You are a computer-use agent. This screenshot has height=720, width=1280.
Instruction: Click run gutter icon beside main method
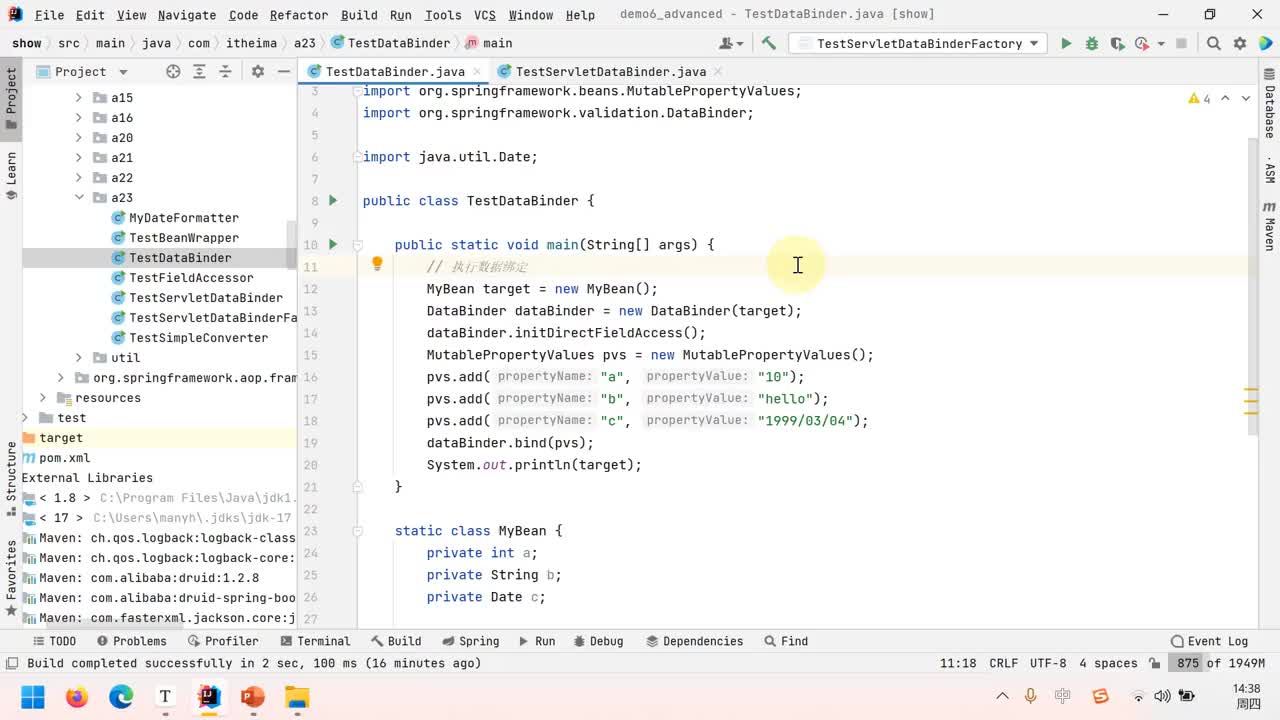coord(333,244)
